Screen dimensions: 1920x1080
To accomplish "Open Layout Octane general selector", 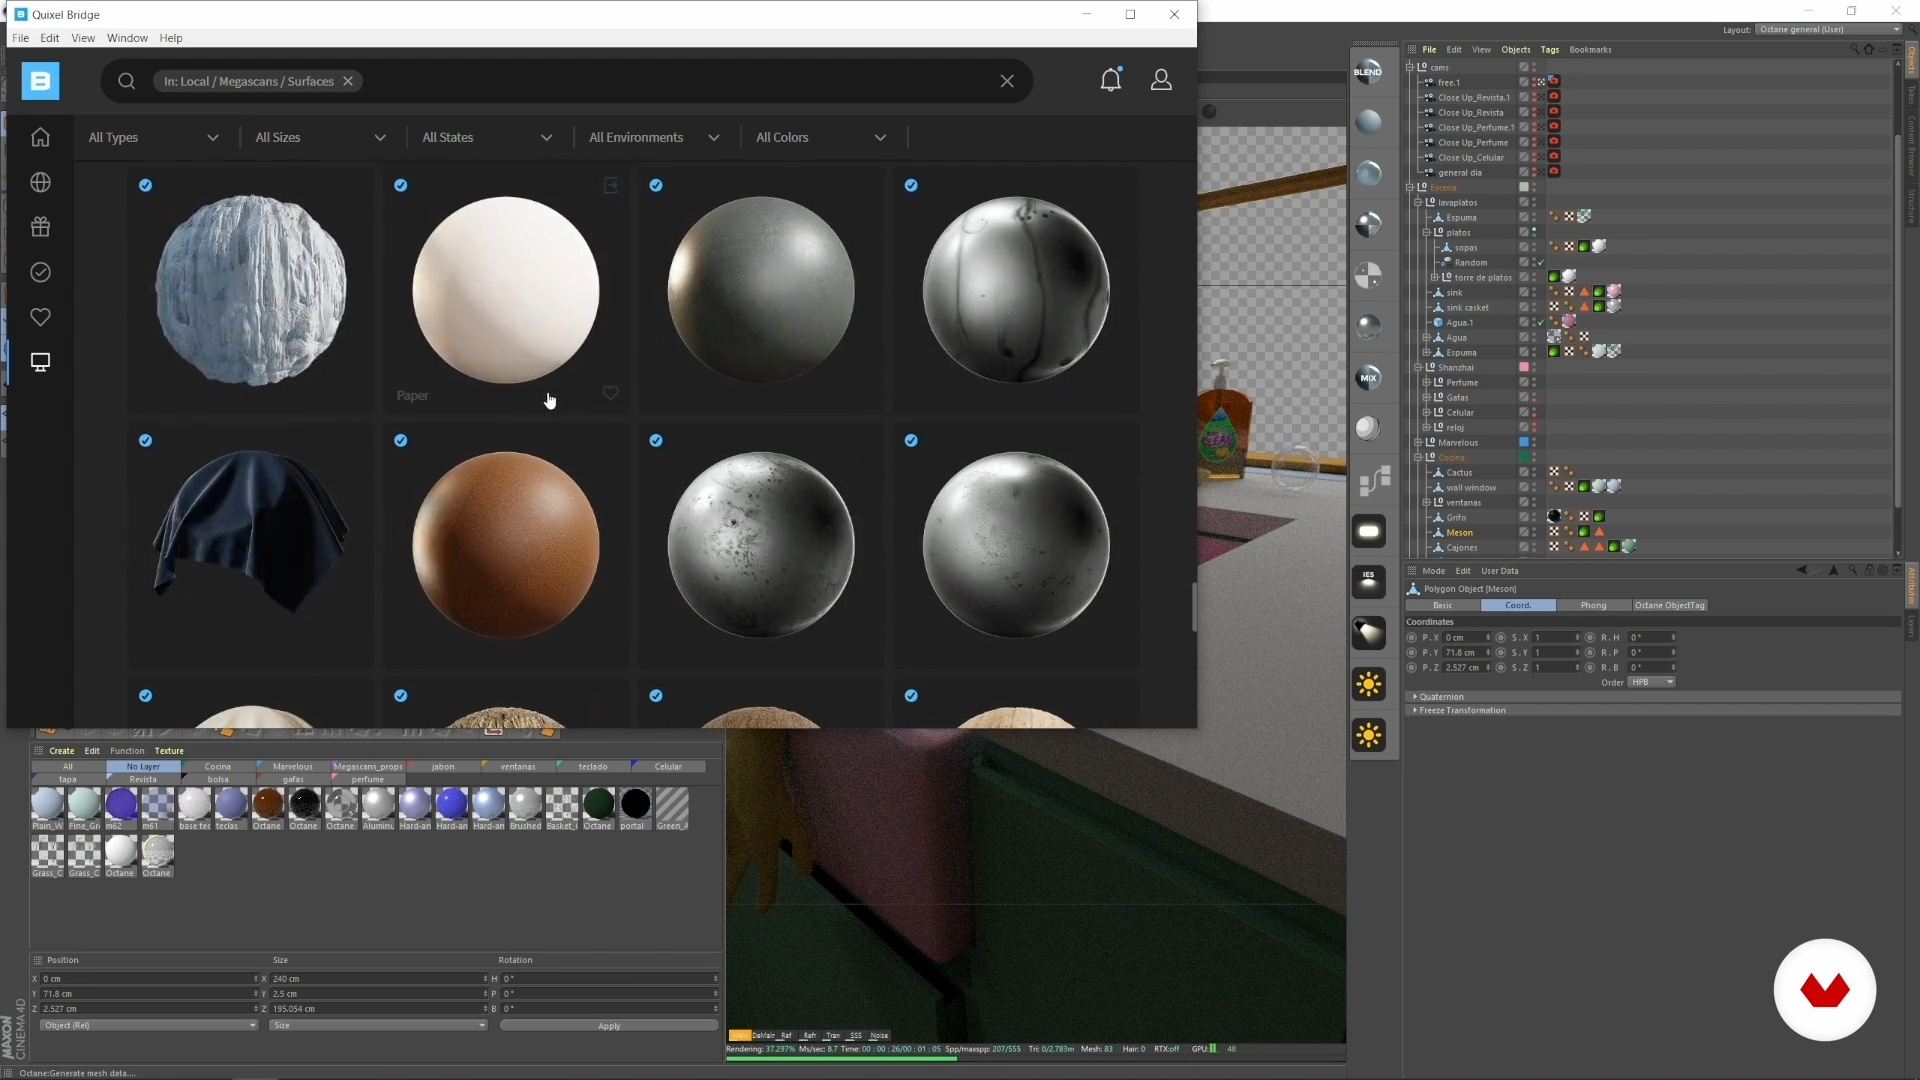I will 1829,29.
